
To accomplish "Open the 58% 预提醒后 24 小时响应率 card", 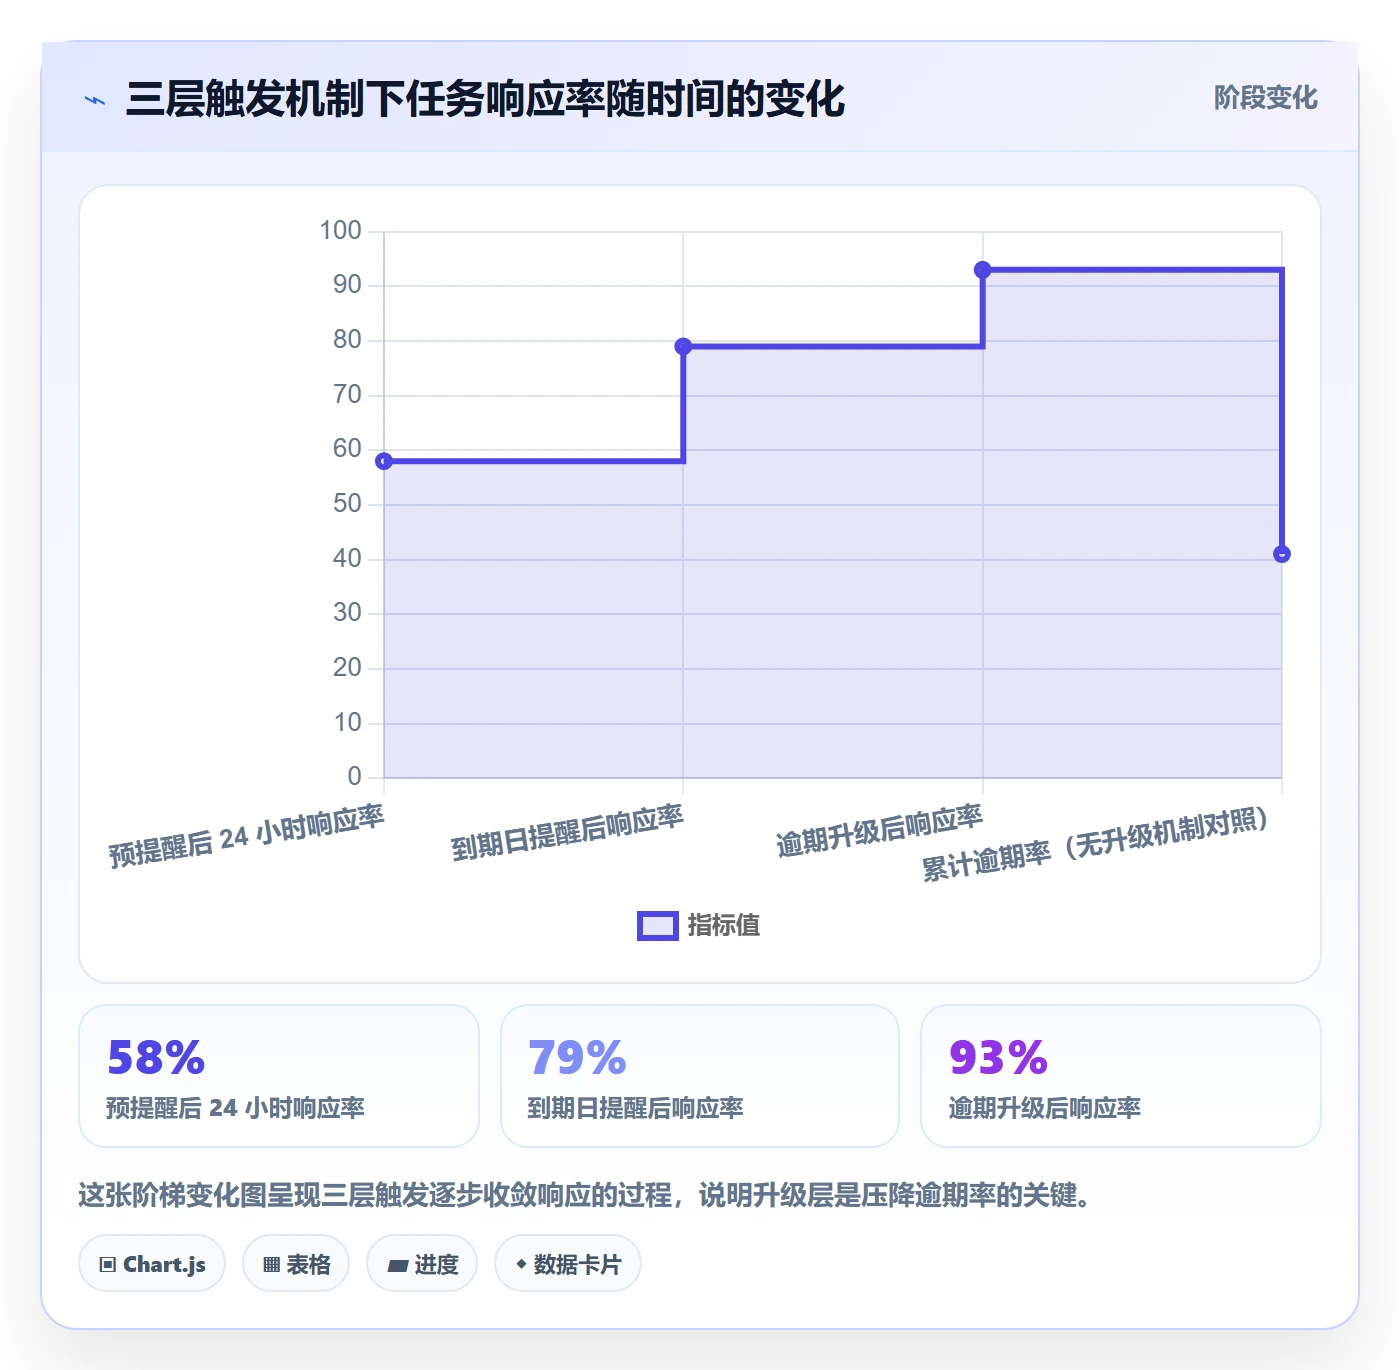I will pyautogui.click(x=279, y=1076).
